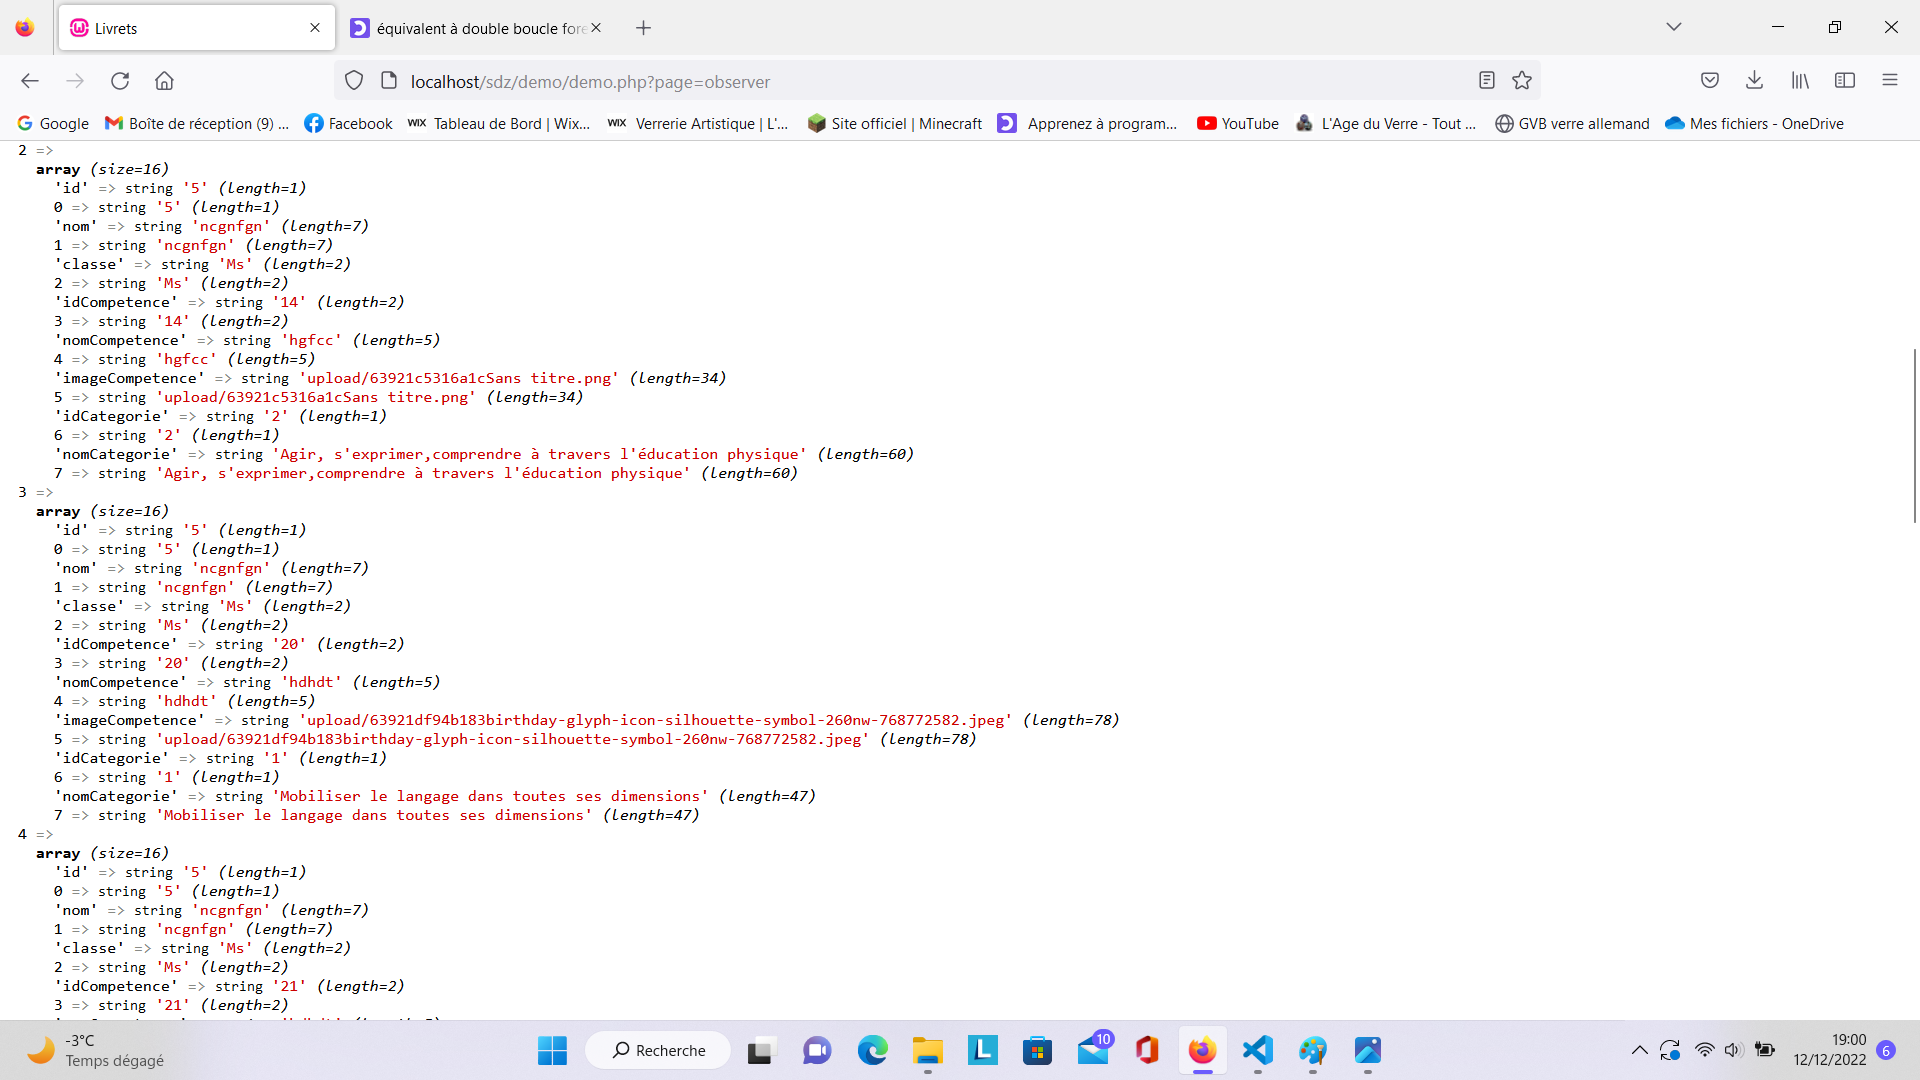Open the Google bookmark
The image size is (1920, 1080).
point(52,123)
